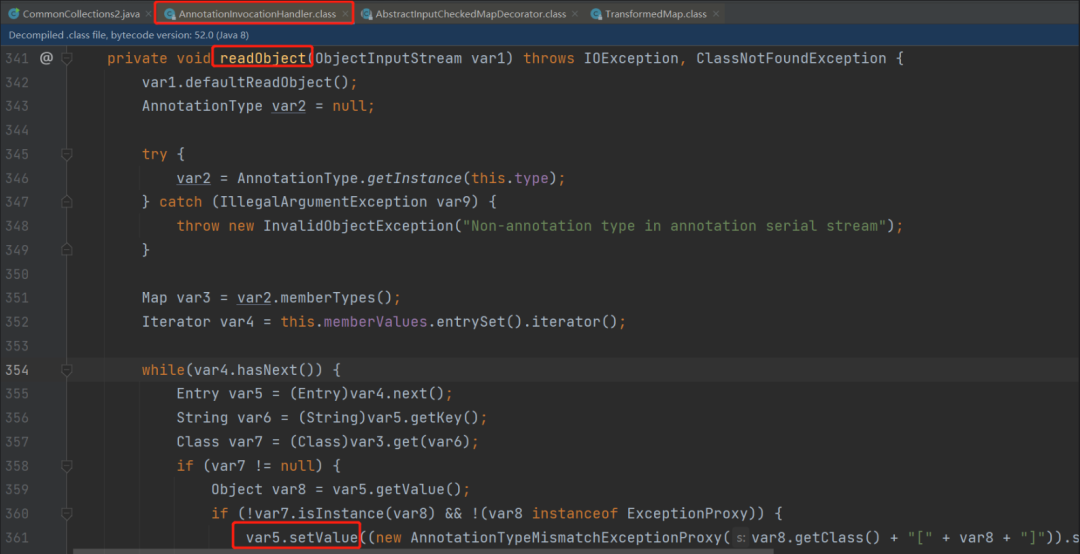Collapse the try block at line 345

click(67, 154)
